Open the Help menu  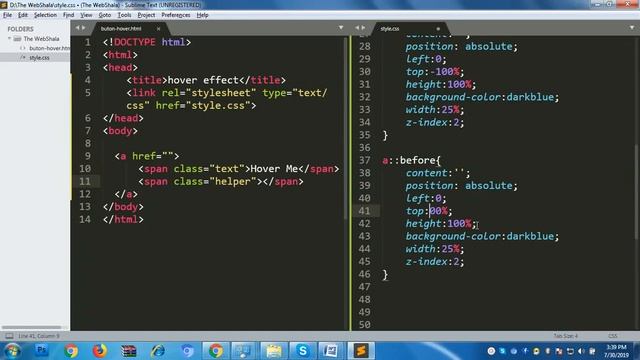202,15
